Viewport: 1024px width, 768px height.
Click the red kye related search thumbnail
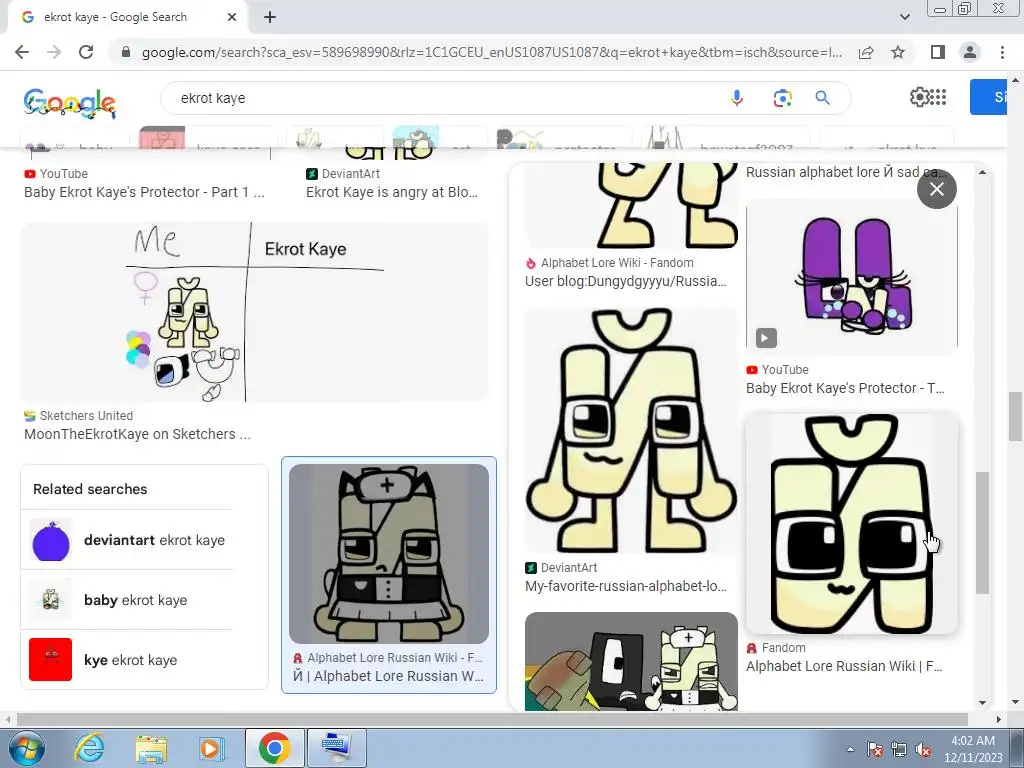pos(50,660)
